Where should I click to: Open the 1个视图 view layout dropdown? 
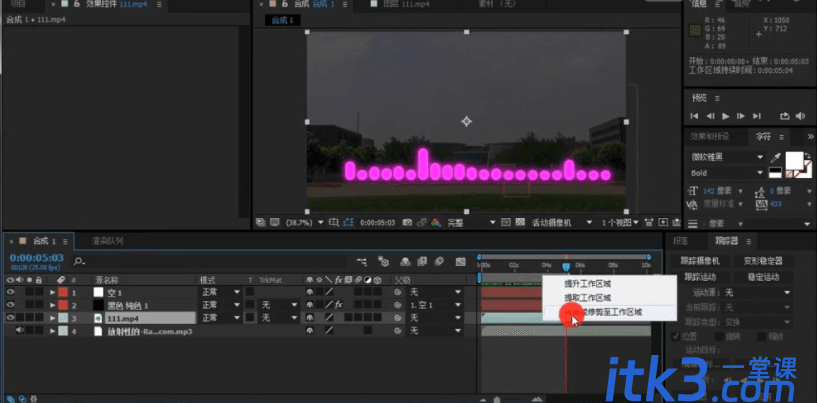click(620, 223)
